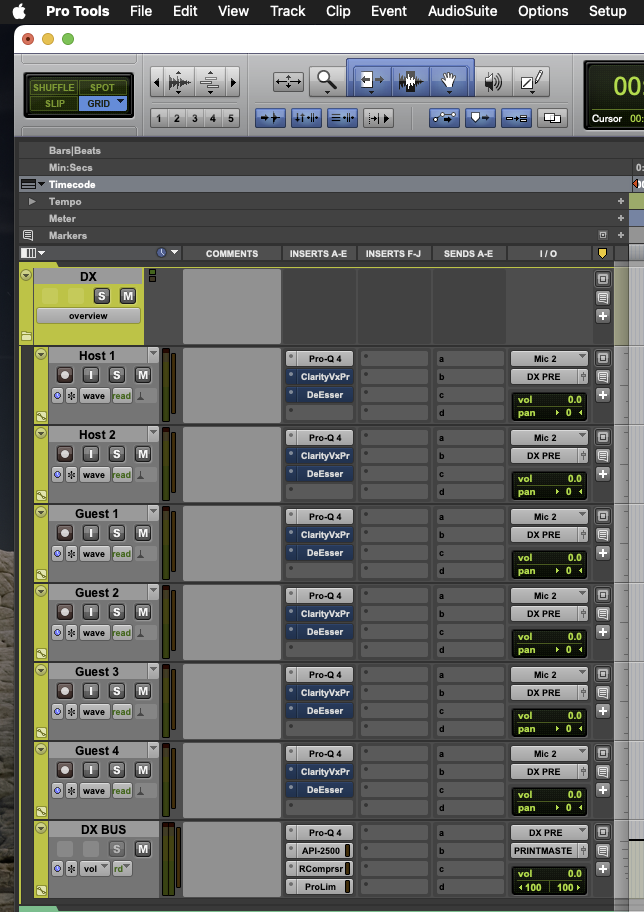Screen dimensions: 644x912
Task: Toggle Insertion Follows Playback
Action: coord(378,118)
